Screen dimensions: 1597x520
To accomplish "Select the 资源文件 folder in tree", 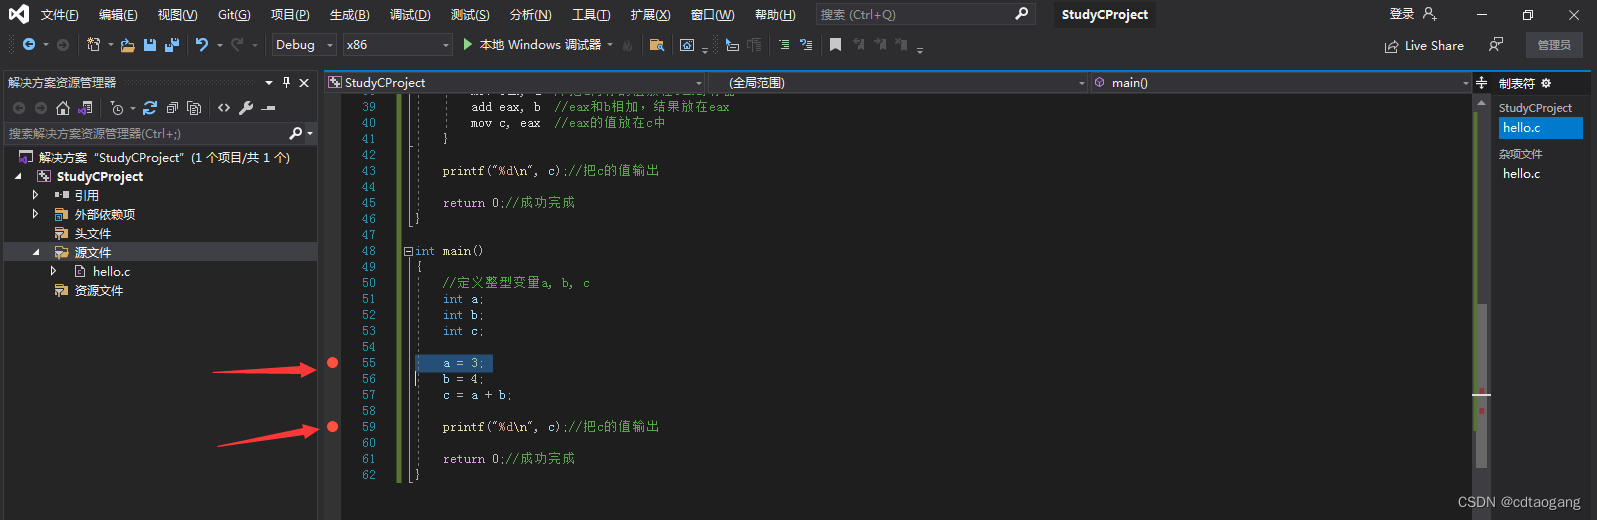I will pyautogui.click(x=99, y=290).
